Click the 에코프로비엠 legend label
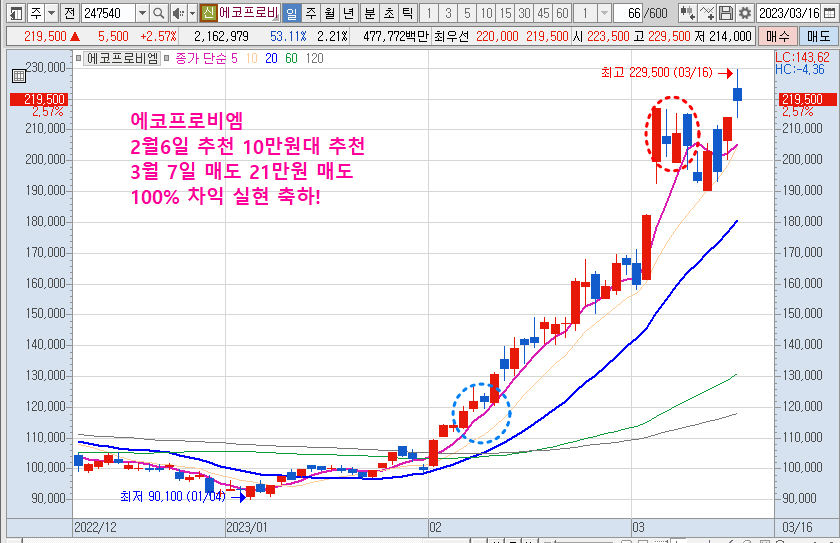Screen dimensions: 840x543 [x=123, y=58]
